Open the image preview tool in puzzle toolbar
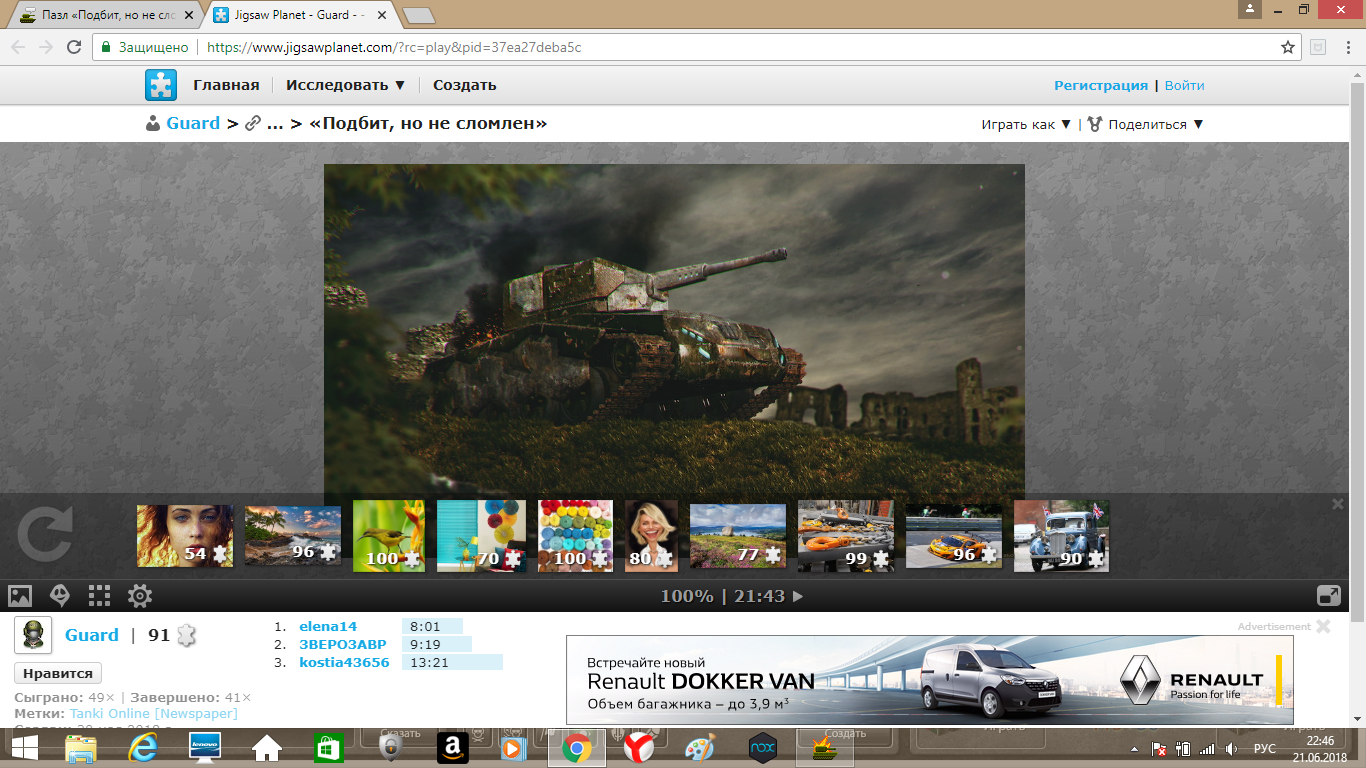 (20, 596)
